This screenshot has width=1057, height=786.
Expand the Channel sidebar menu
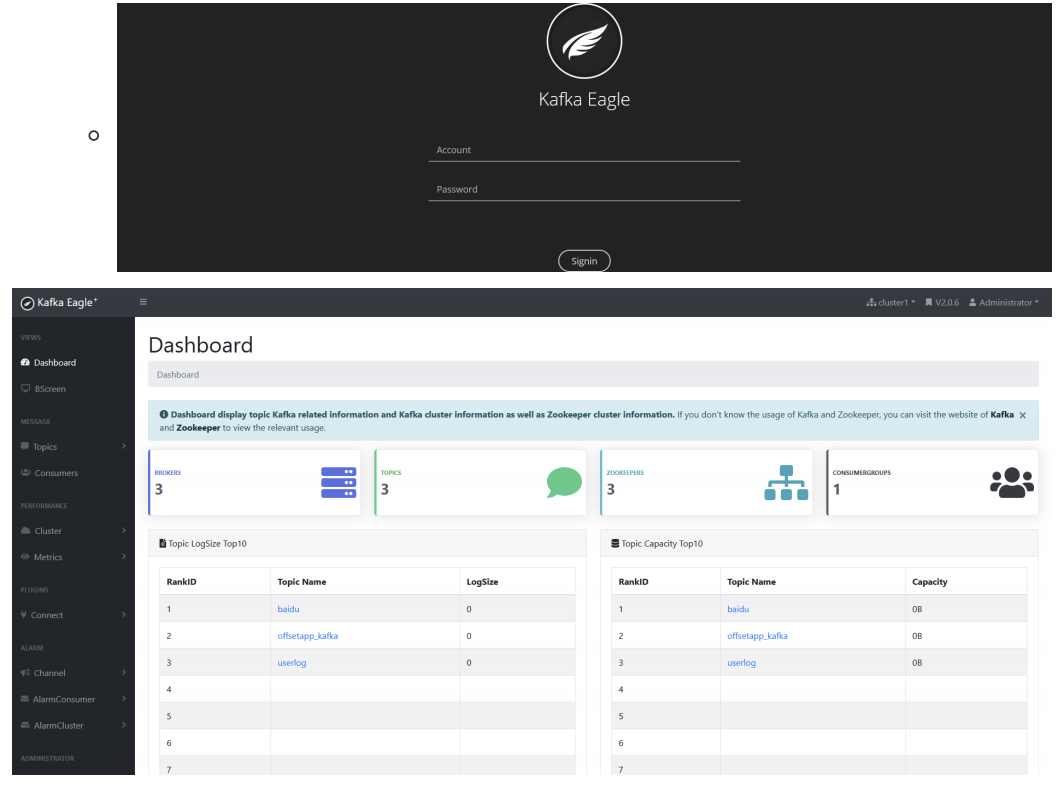coord(73,673)
